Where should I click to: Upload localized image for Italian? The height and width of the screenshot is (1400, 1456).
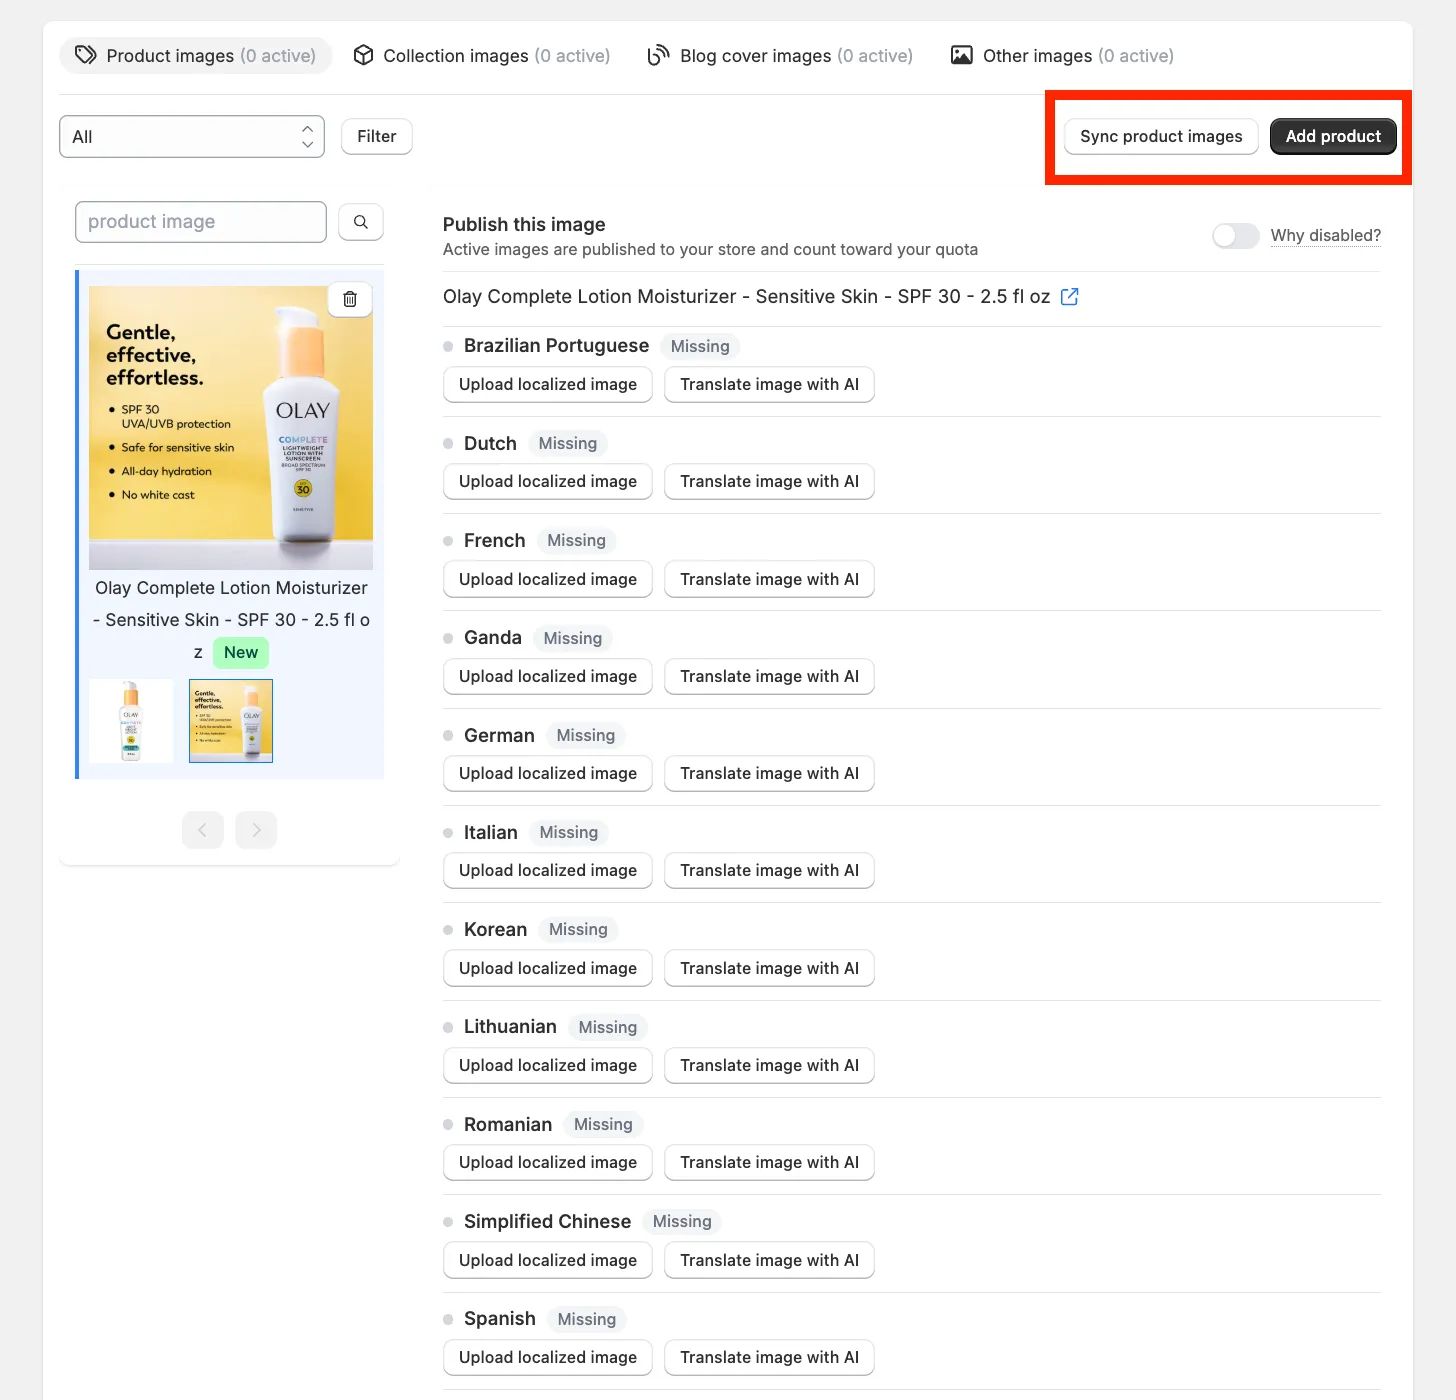point(548,871)
